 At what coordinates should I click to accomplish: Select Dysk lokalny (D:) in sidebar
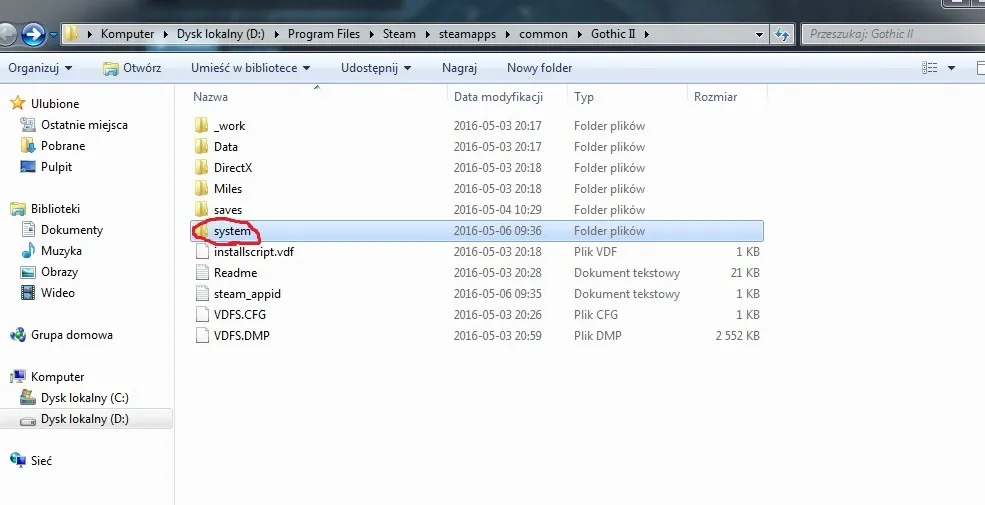85,419
